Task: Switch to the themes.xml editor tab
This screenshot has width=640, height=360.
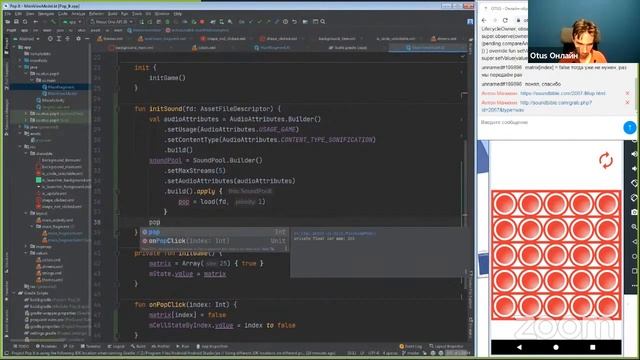Action: (x=113, y=39)
